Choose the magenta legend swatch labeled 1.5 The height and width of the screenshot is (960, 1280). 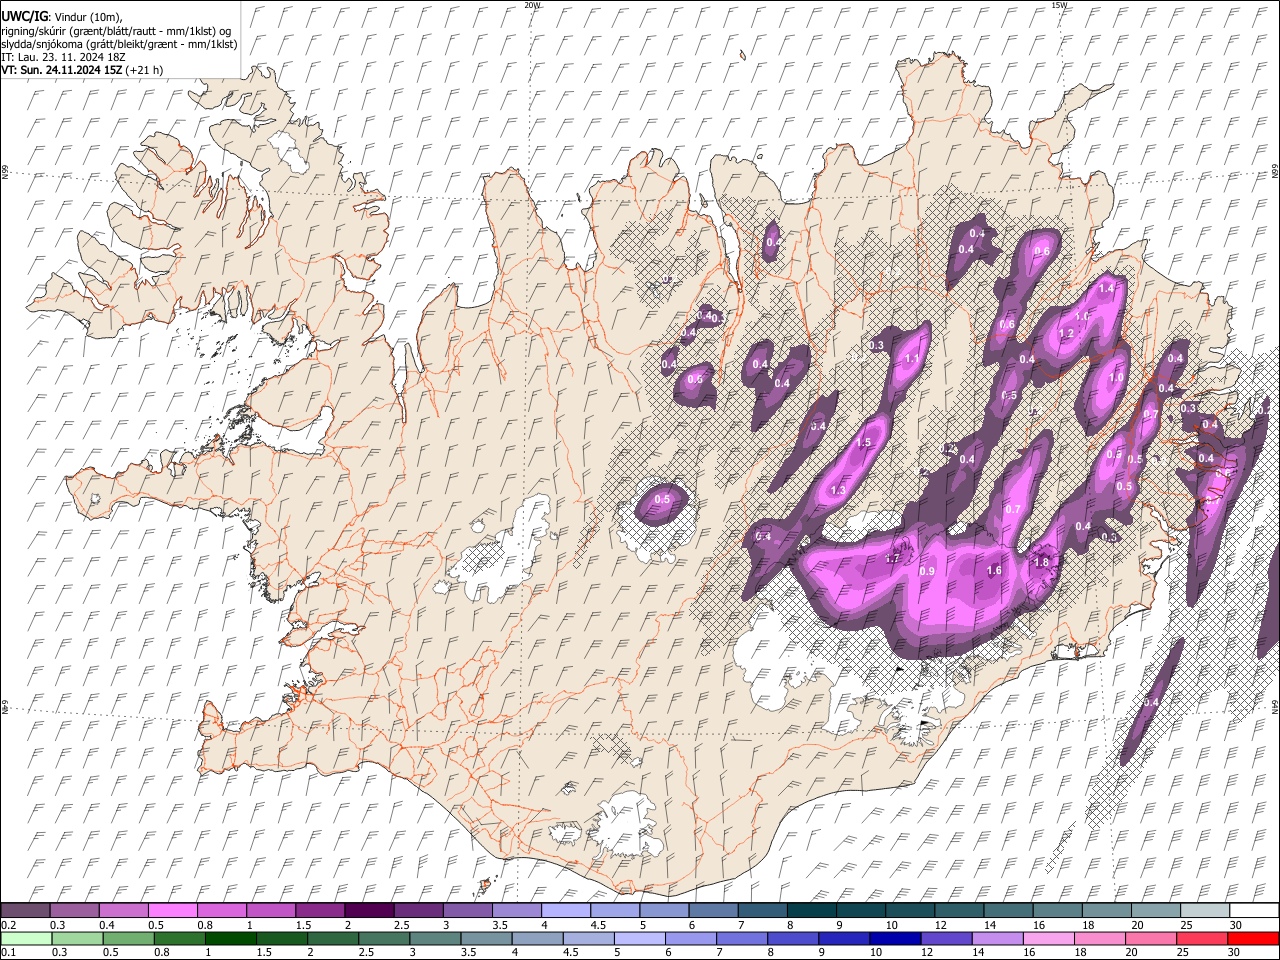pos(319,910)
